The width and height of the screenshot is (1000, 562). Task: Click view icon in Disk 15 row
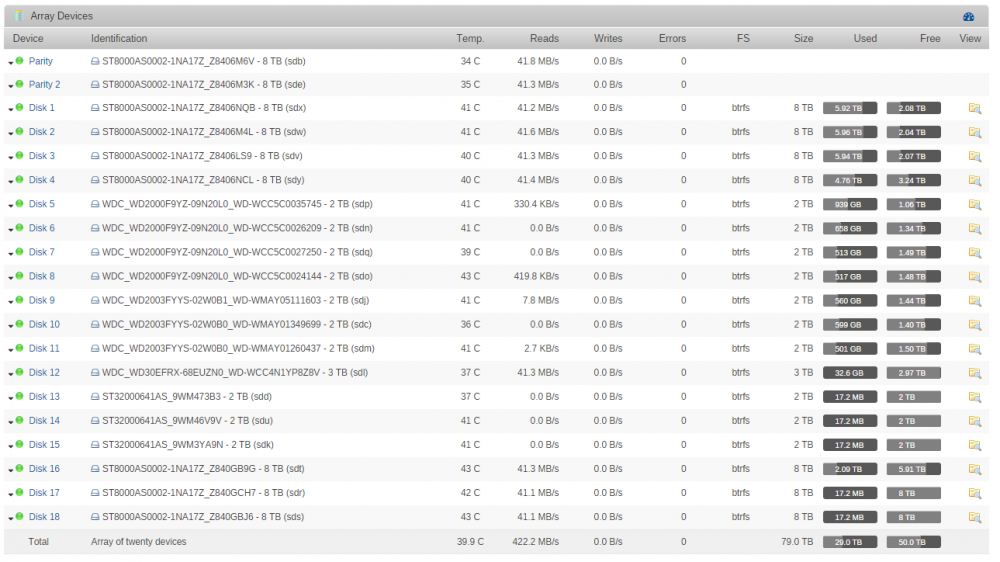tap(974, 445)
